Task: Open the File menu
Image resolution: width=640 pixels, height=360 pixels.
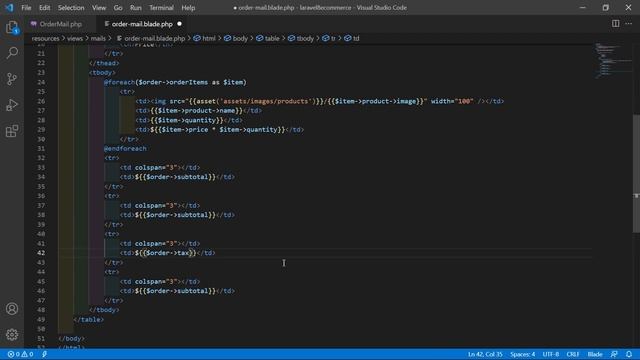Action: point(26,8)
